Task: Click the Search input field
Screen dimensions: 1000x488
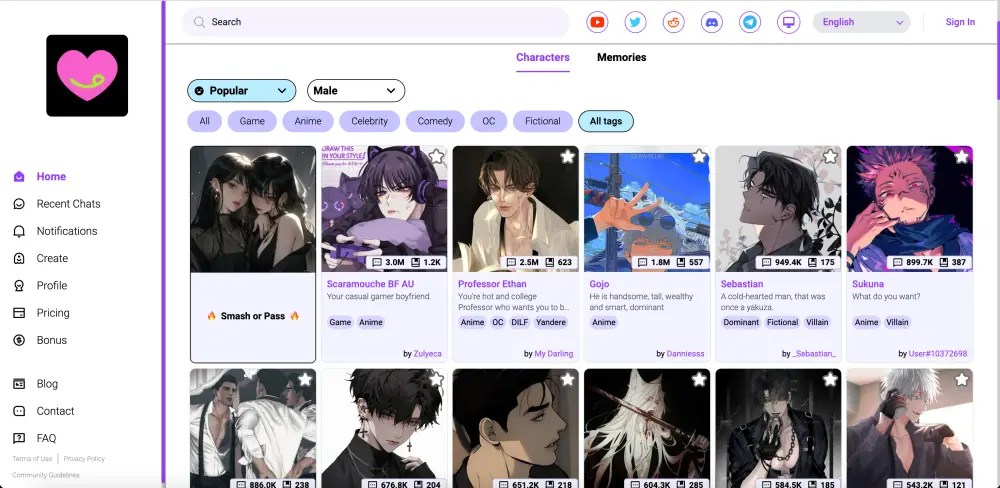Action: coord(376,22)
